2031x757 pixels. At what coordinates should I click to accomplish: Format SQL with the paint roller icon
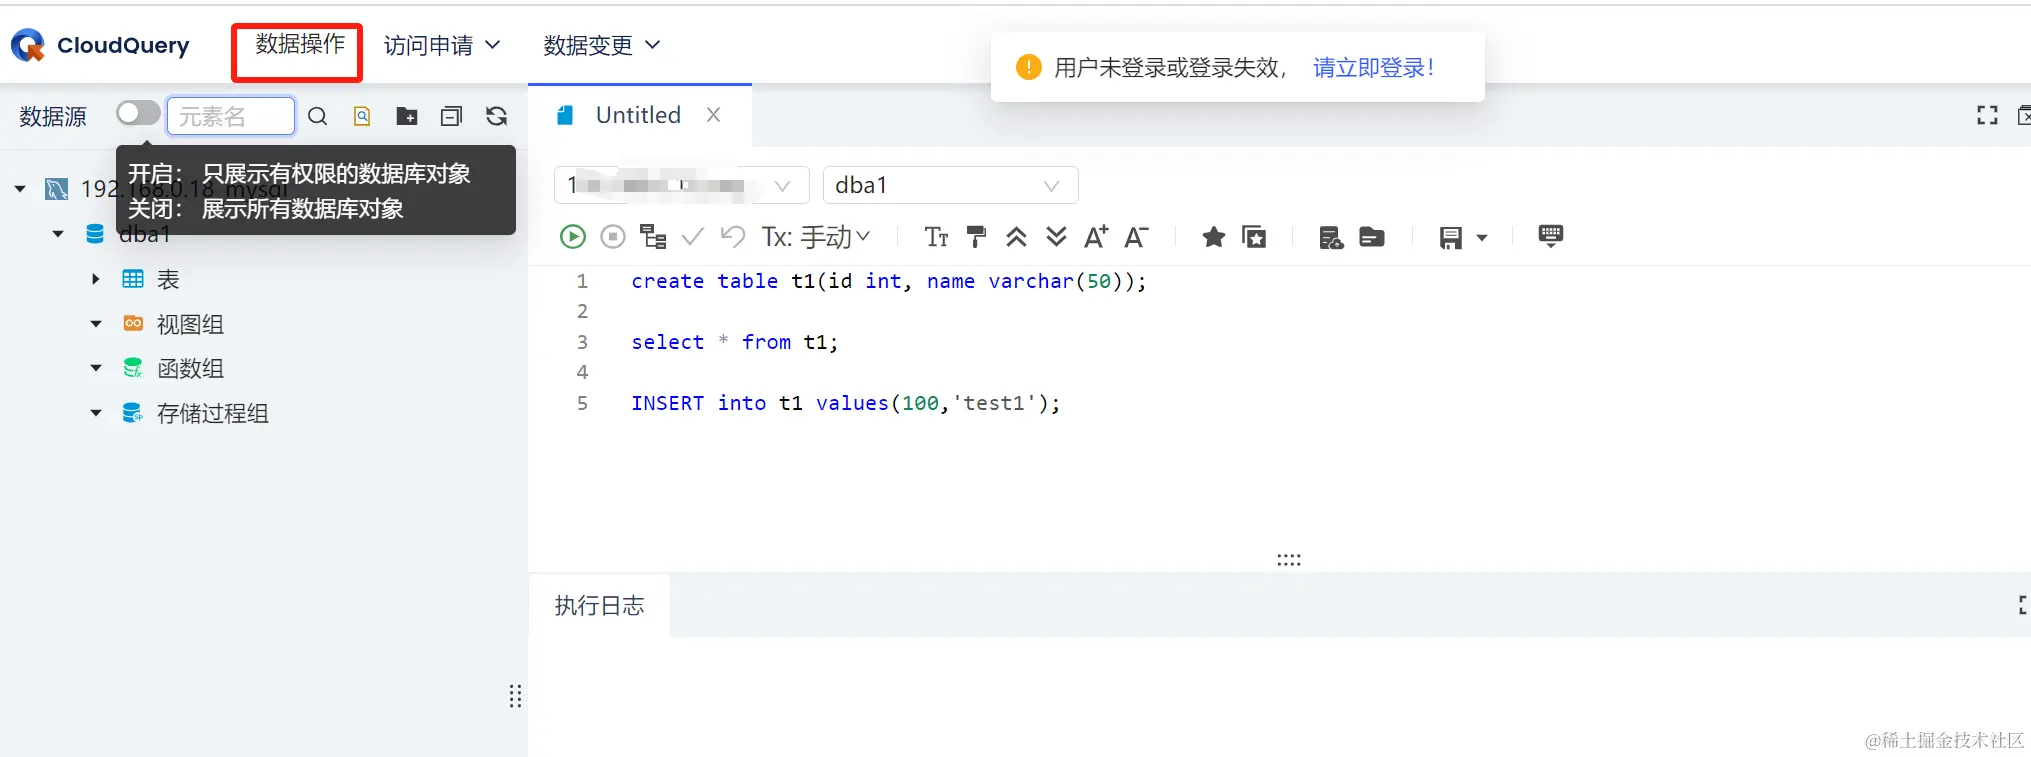976,237
